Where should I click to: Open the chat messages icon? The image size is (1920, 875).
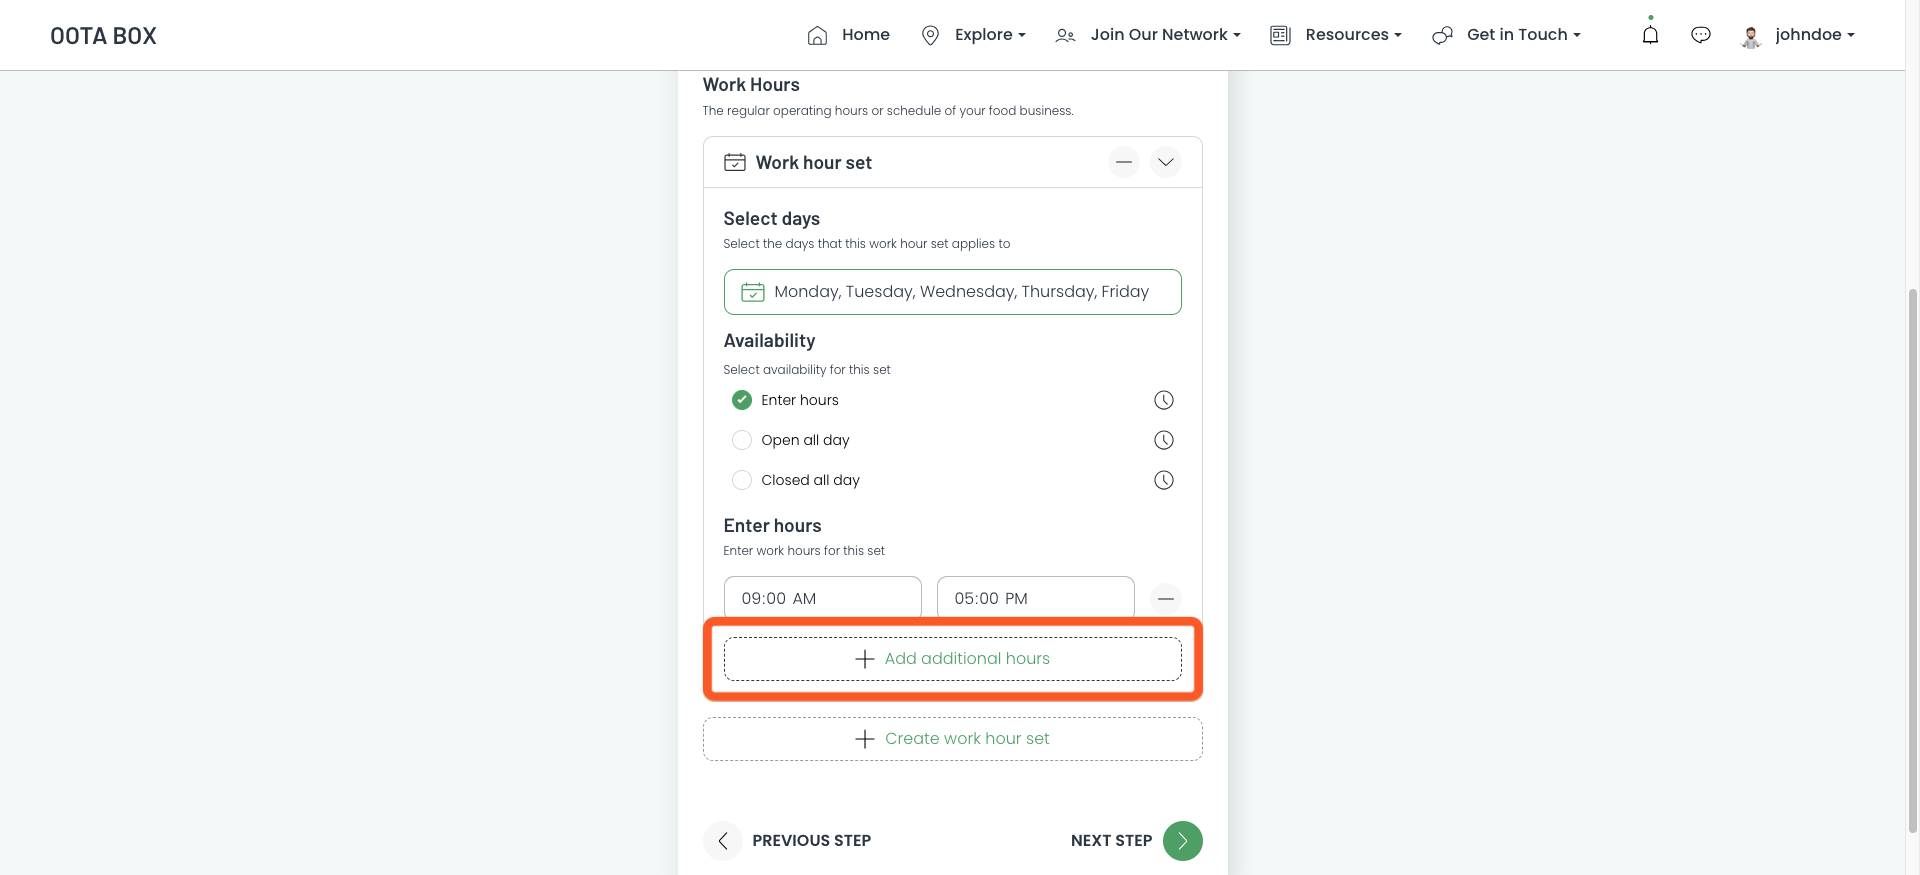[x=1700, y=35]
